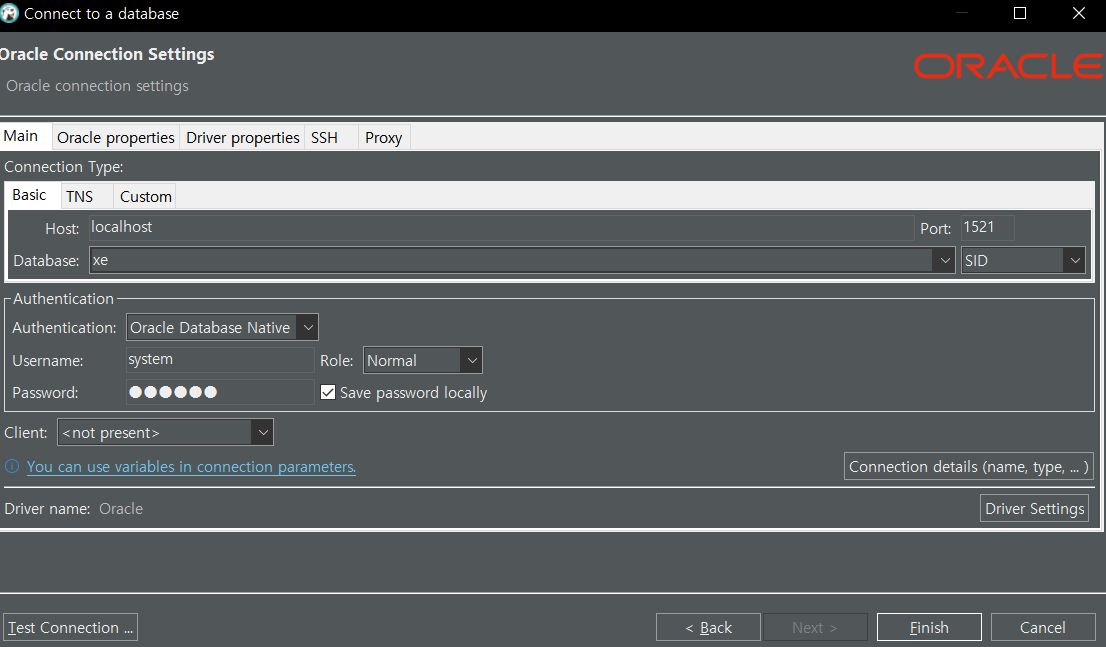The height and width of the screenshot is (647, 1106).
Task: Open Driver Settings
Action: click(x=1034, y=508)
